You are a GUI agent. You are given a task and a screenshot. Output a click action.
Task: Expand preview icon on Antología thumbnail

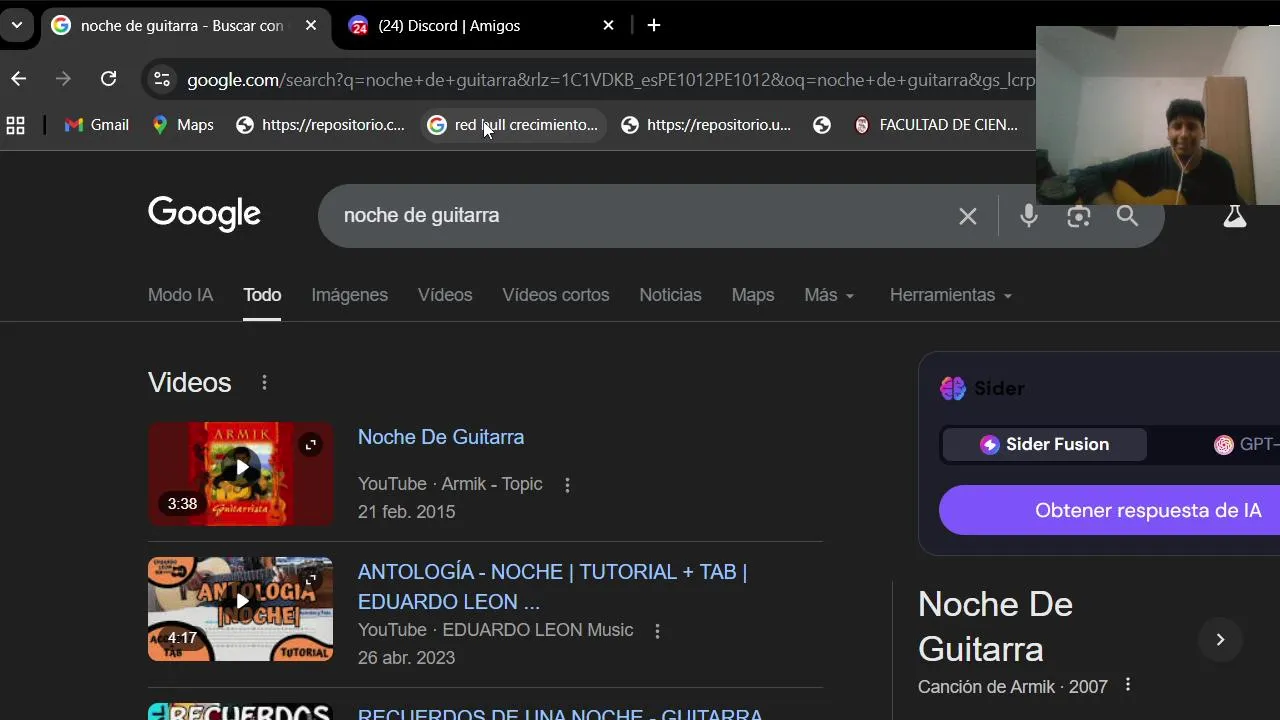[x=310, y=580]
